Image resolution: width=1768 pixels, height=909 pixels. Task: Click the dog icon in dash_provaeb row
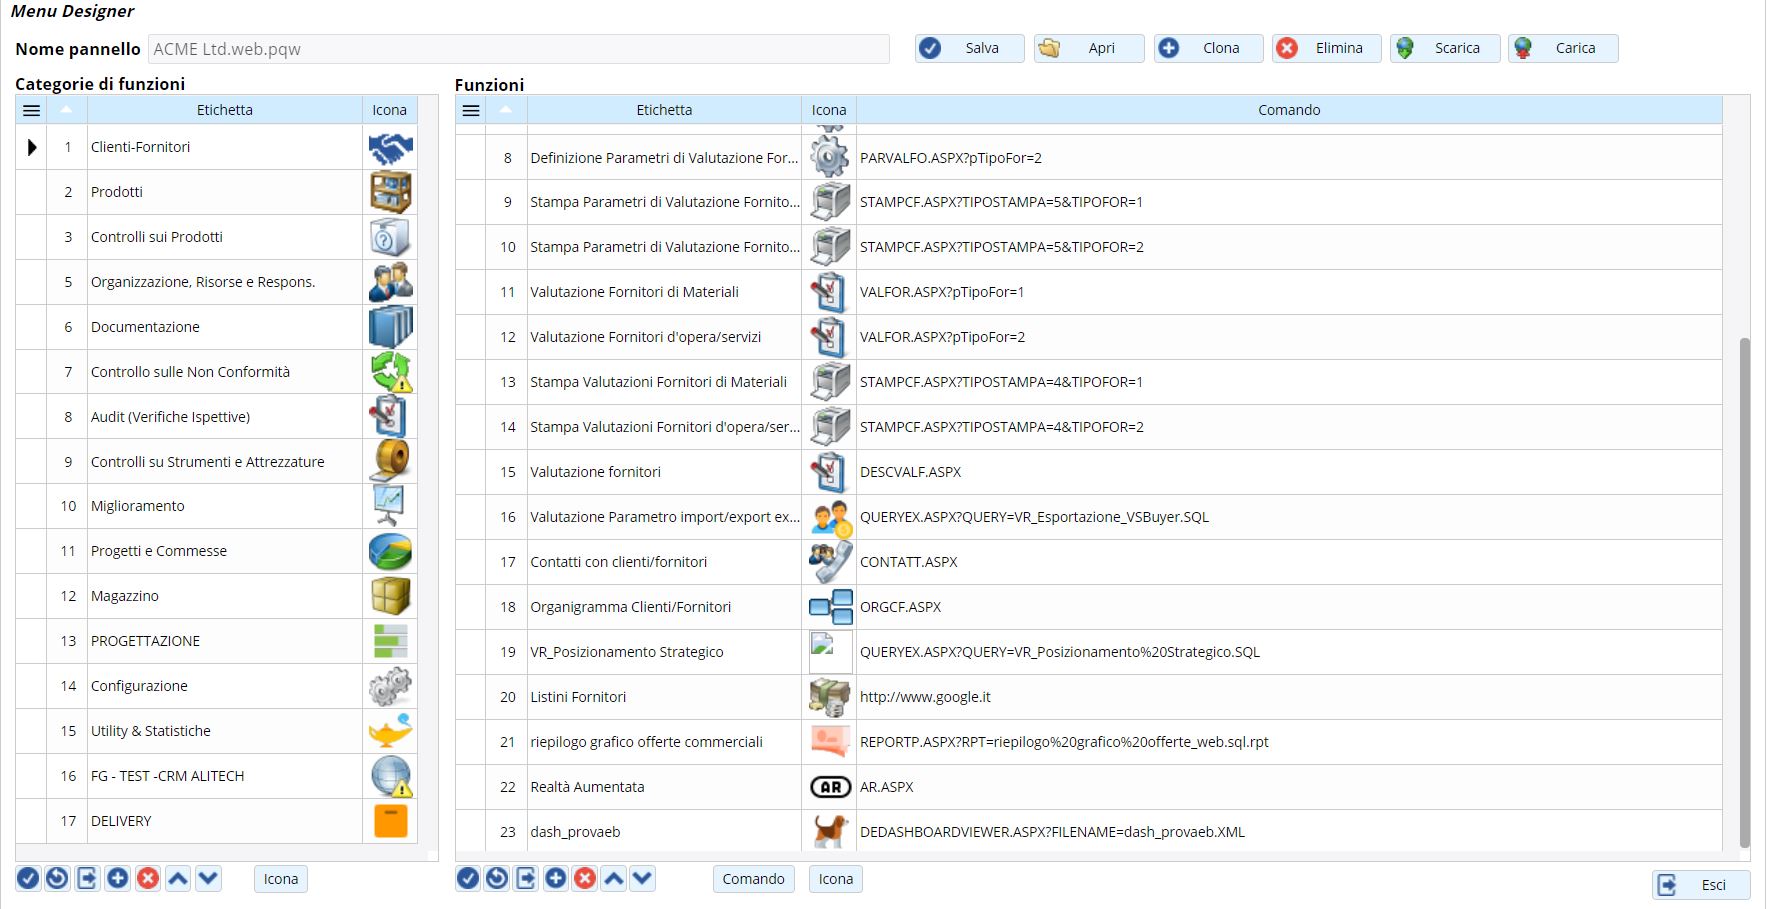click(x=830, y=832)
